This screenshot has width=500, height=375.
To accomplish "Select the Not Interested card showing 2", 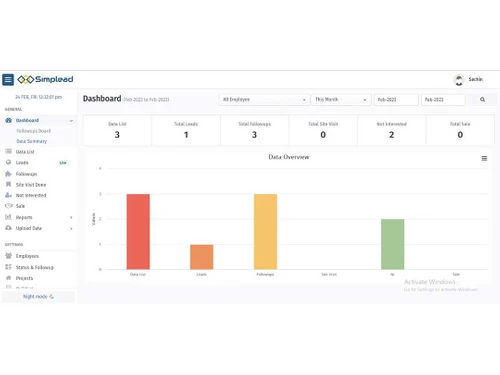I will (392, 130).
